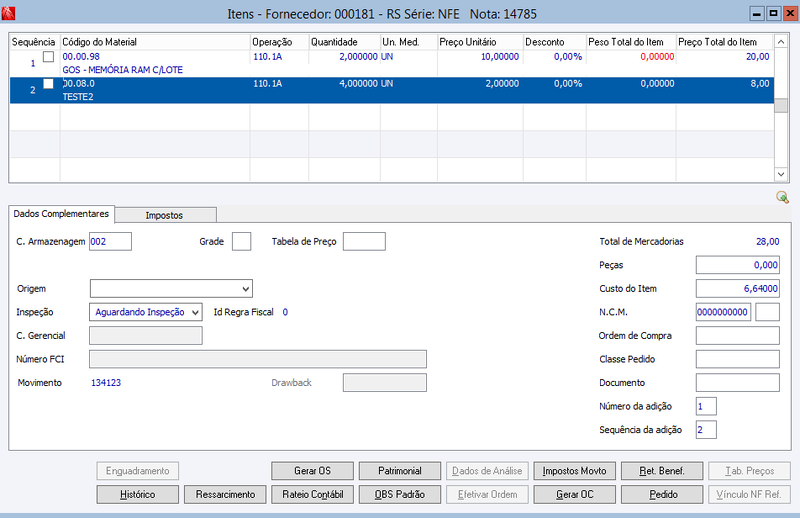Click the Un. Med. column header
Image resolution: width=800 pixels, height=518 pixels.
point(409,42)
